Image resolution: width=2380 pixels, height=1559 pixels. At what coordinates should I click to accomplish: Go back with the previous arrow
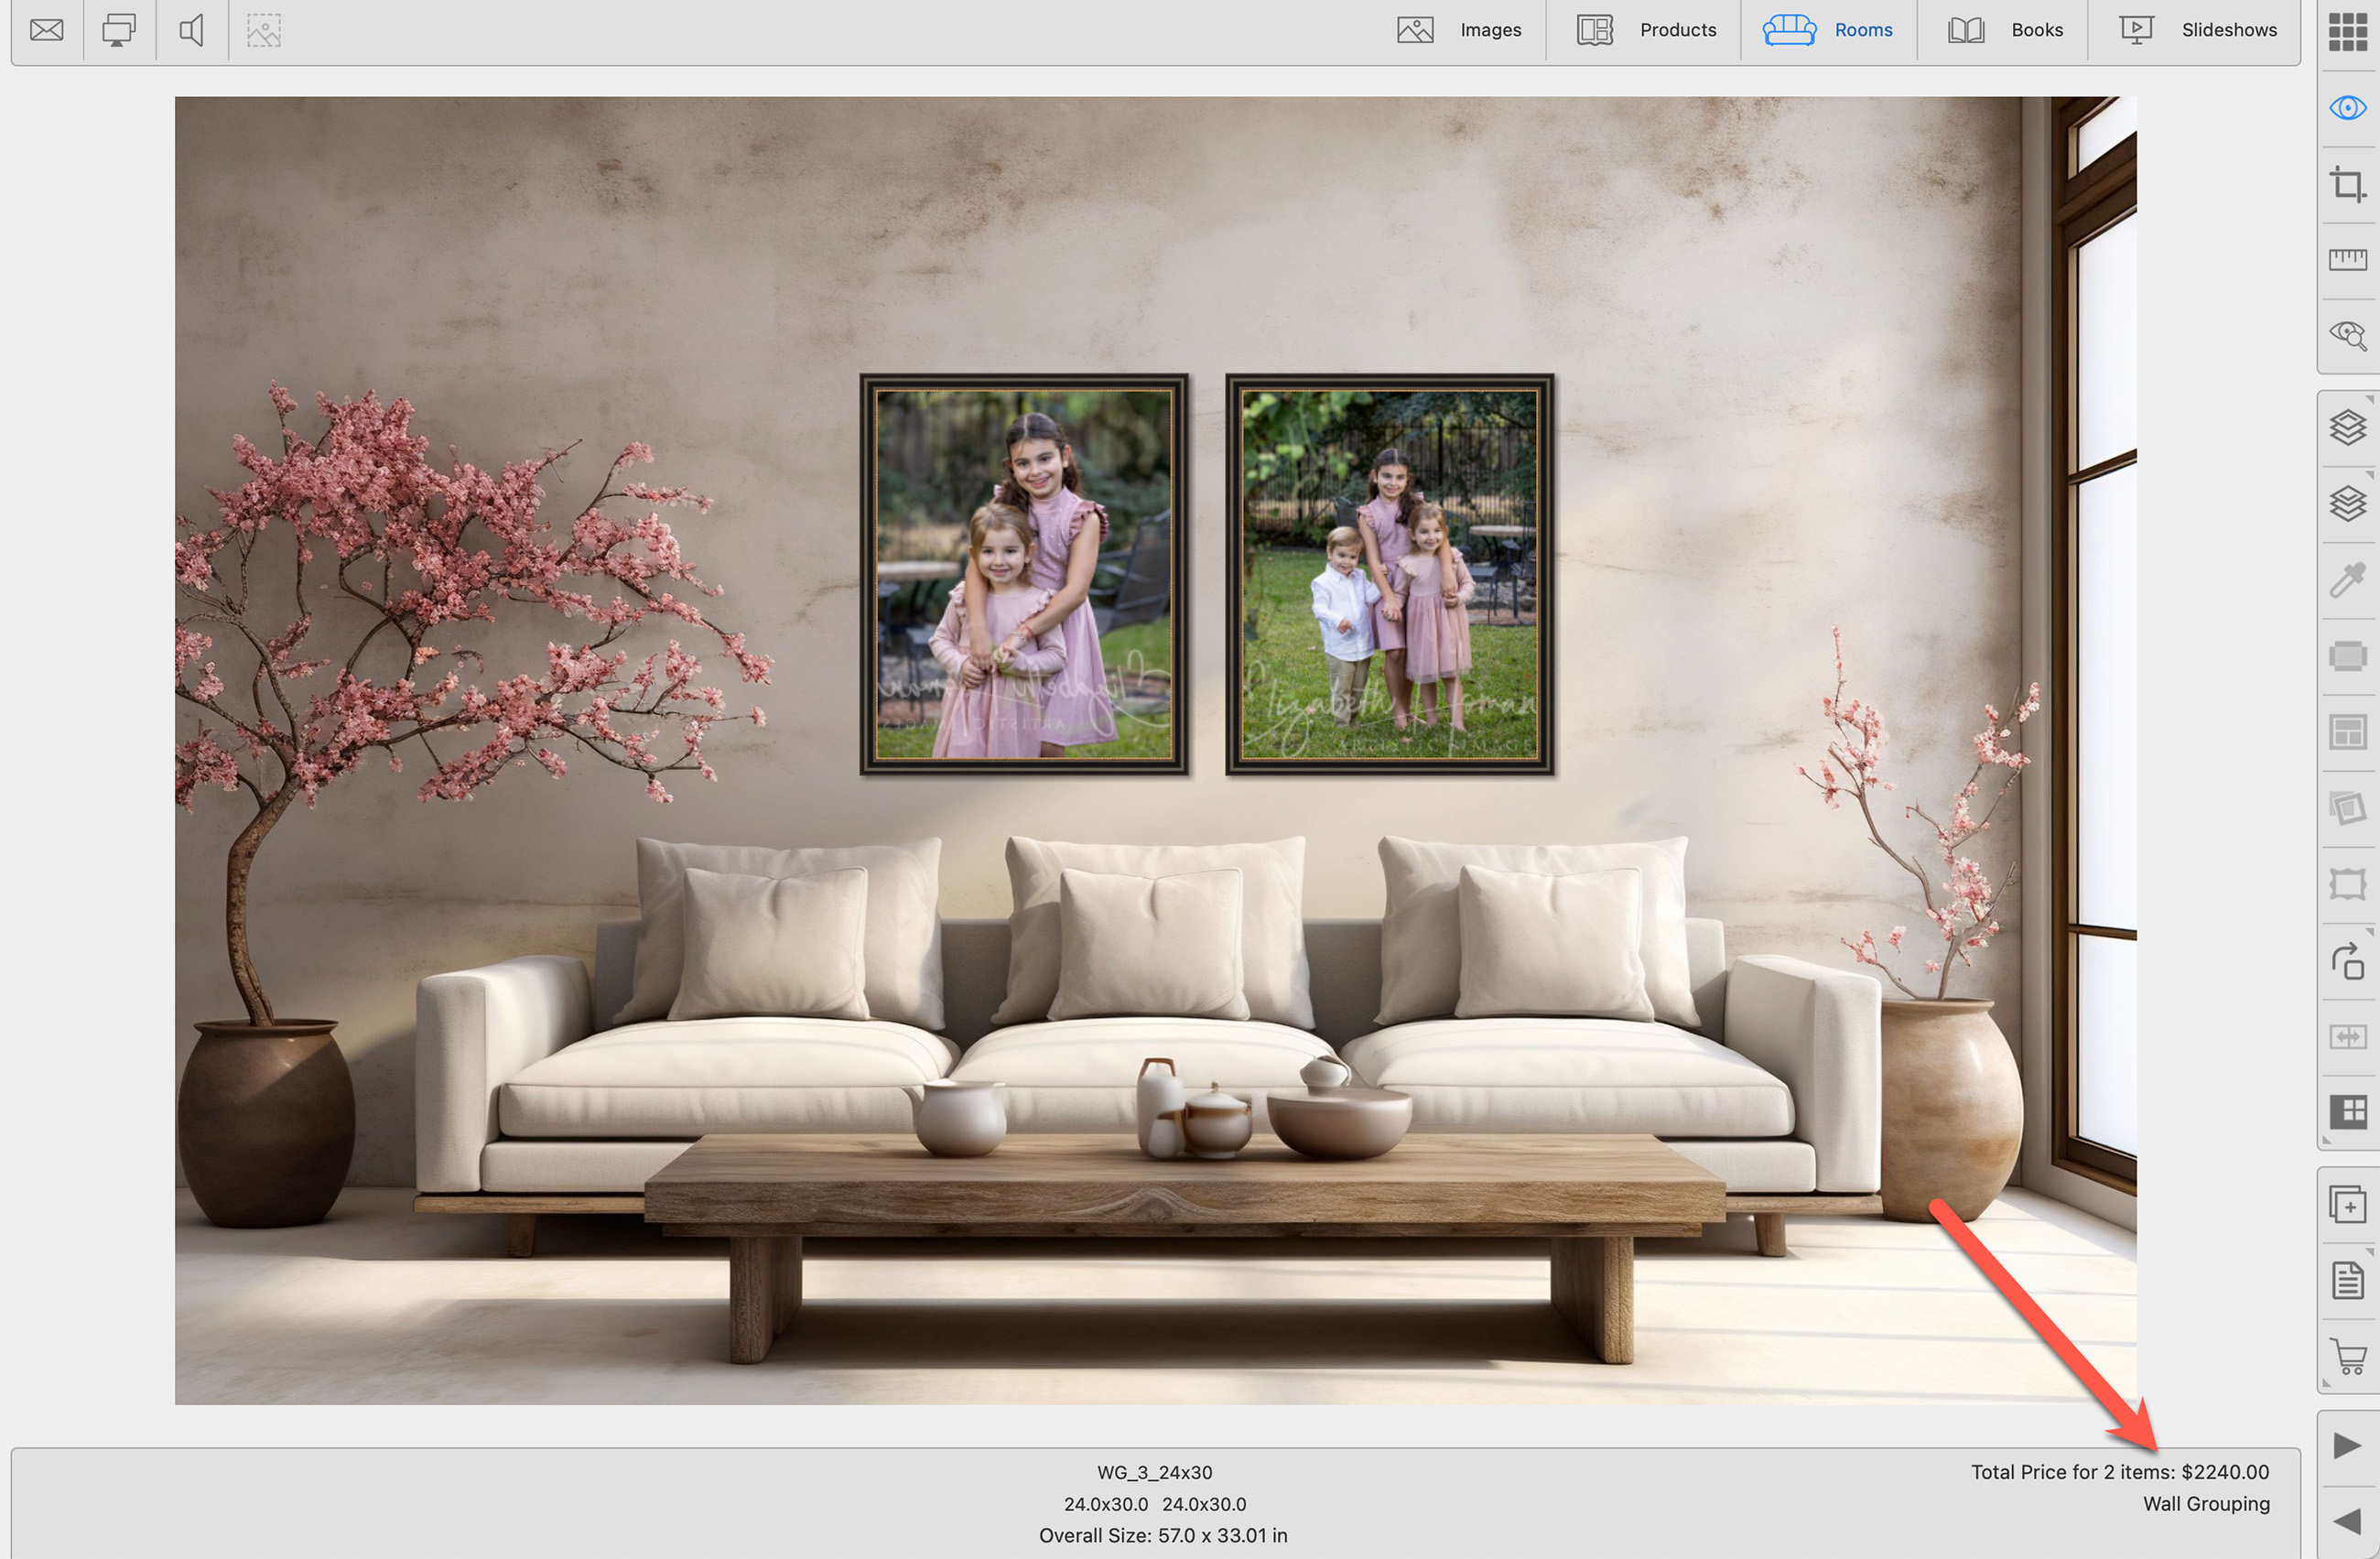pyautogui.click(x=2347, y=1522)
